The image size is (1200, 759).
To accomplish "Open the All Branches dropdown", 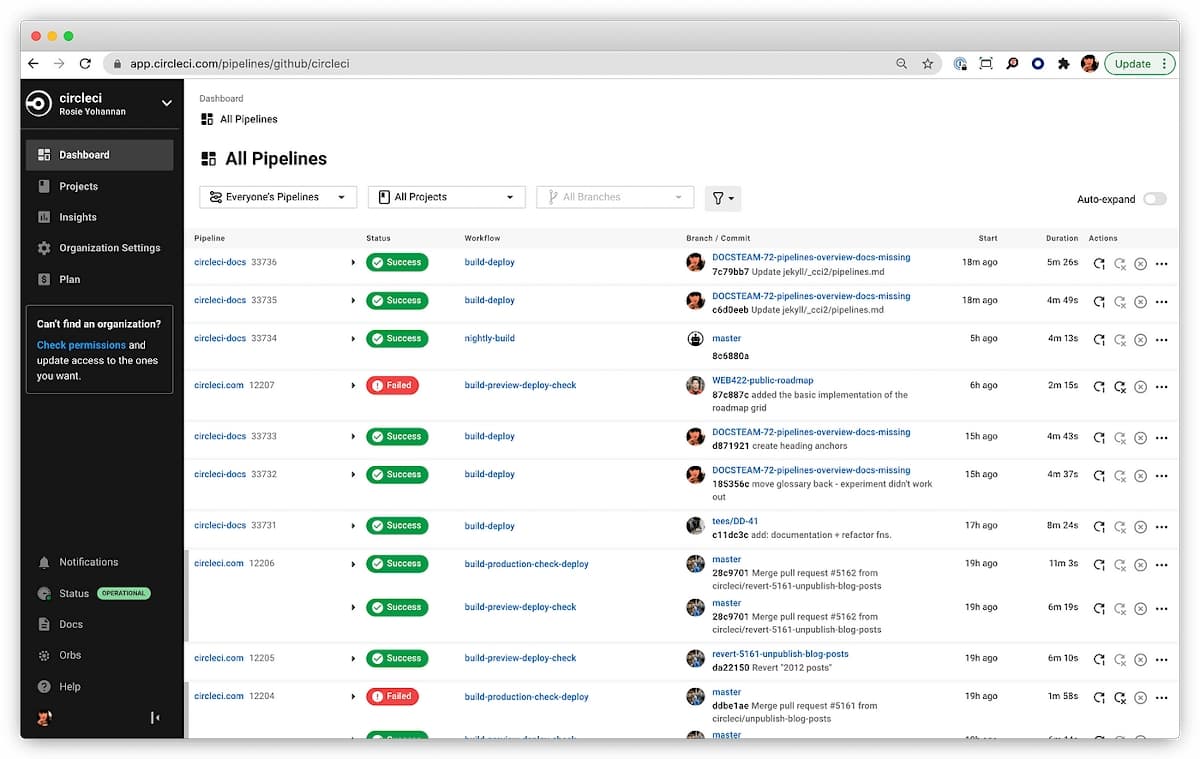I will coord(615,197).
